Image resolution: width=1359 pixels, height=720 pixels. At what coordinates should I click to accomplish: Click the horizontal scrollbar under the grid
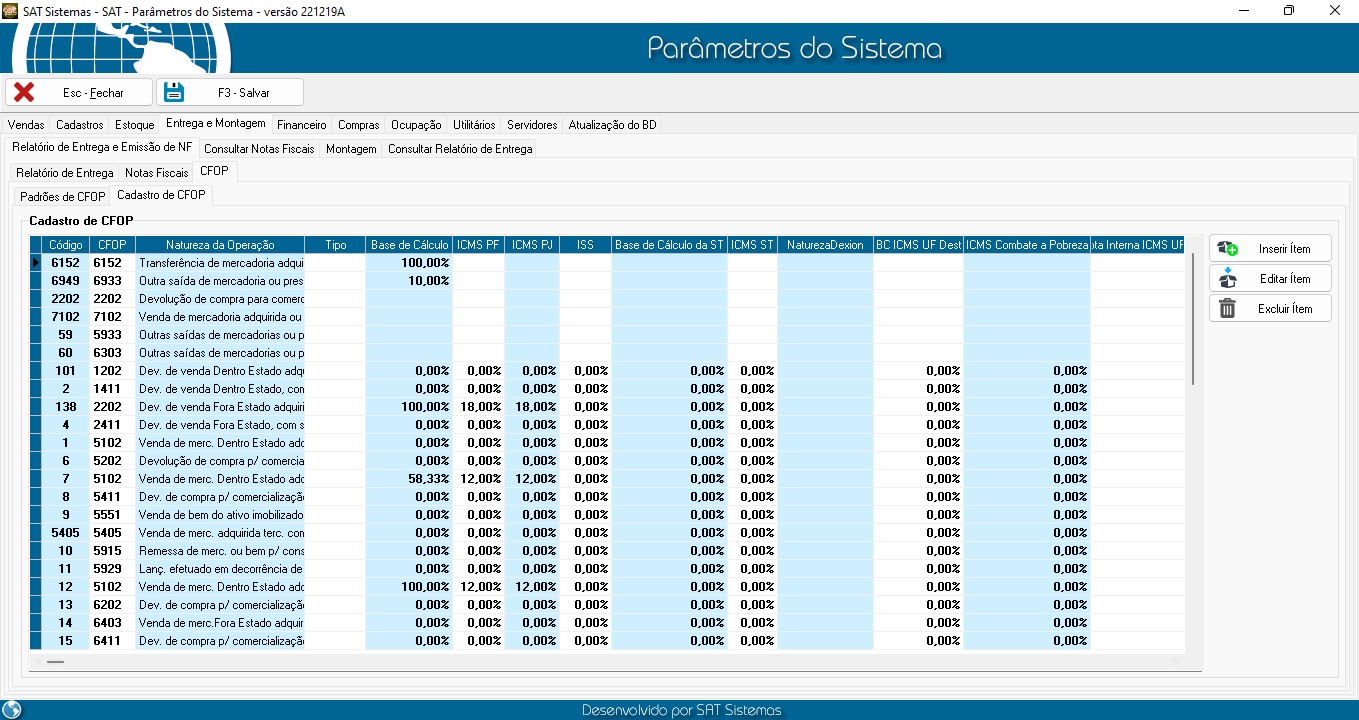[55, 661]
